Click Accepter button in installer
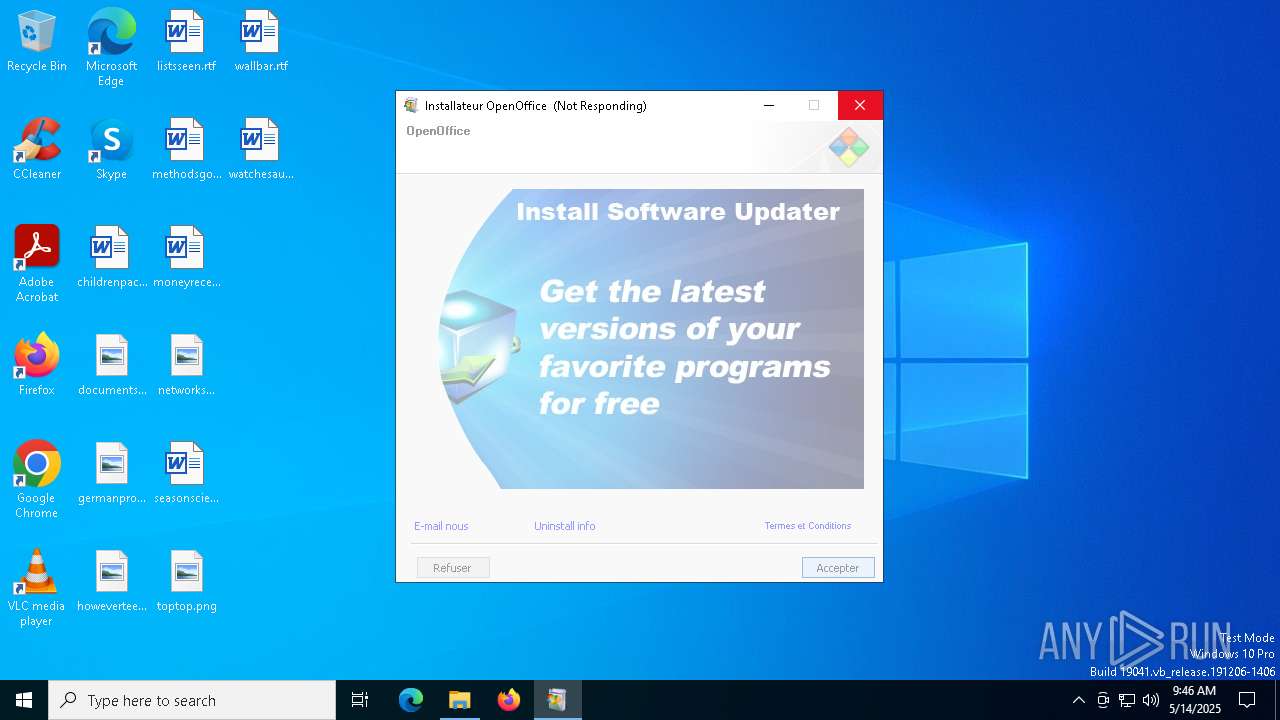This screenshot has width=1280, height=720. coord(838,568)
